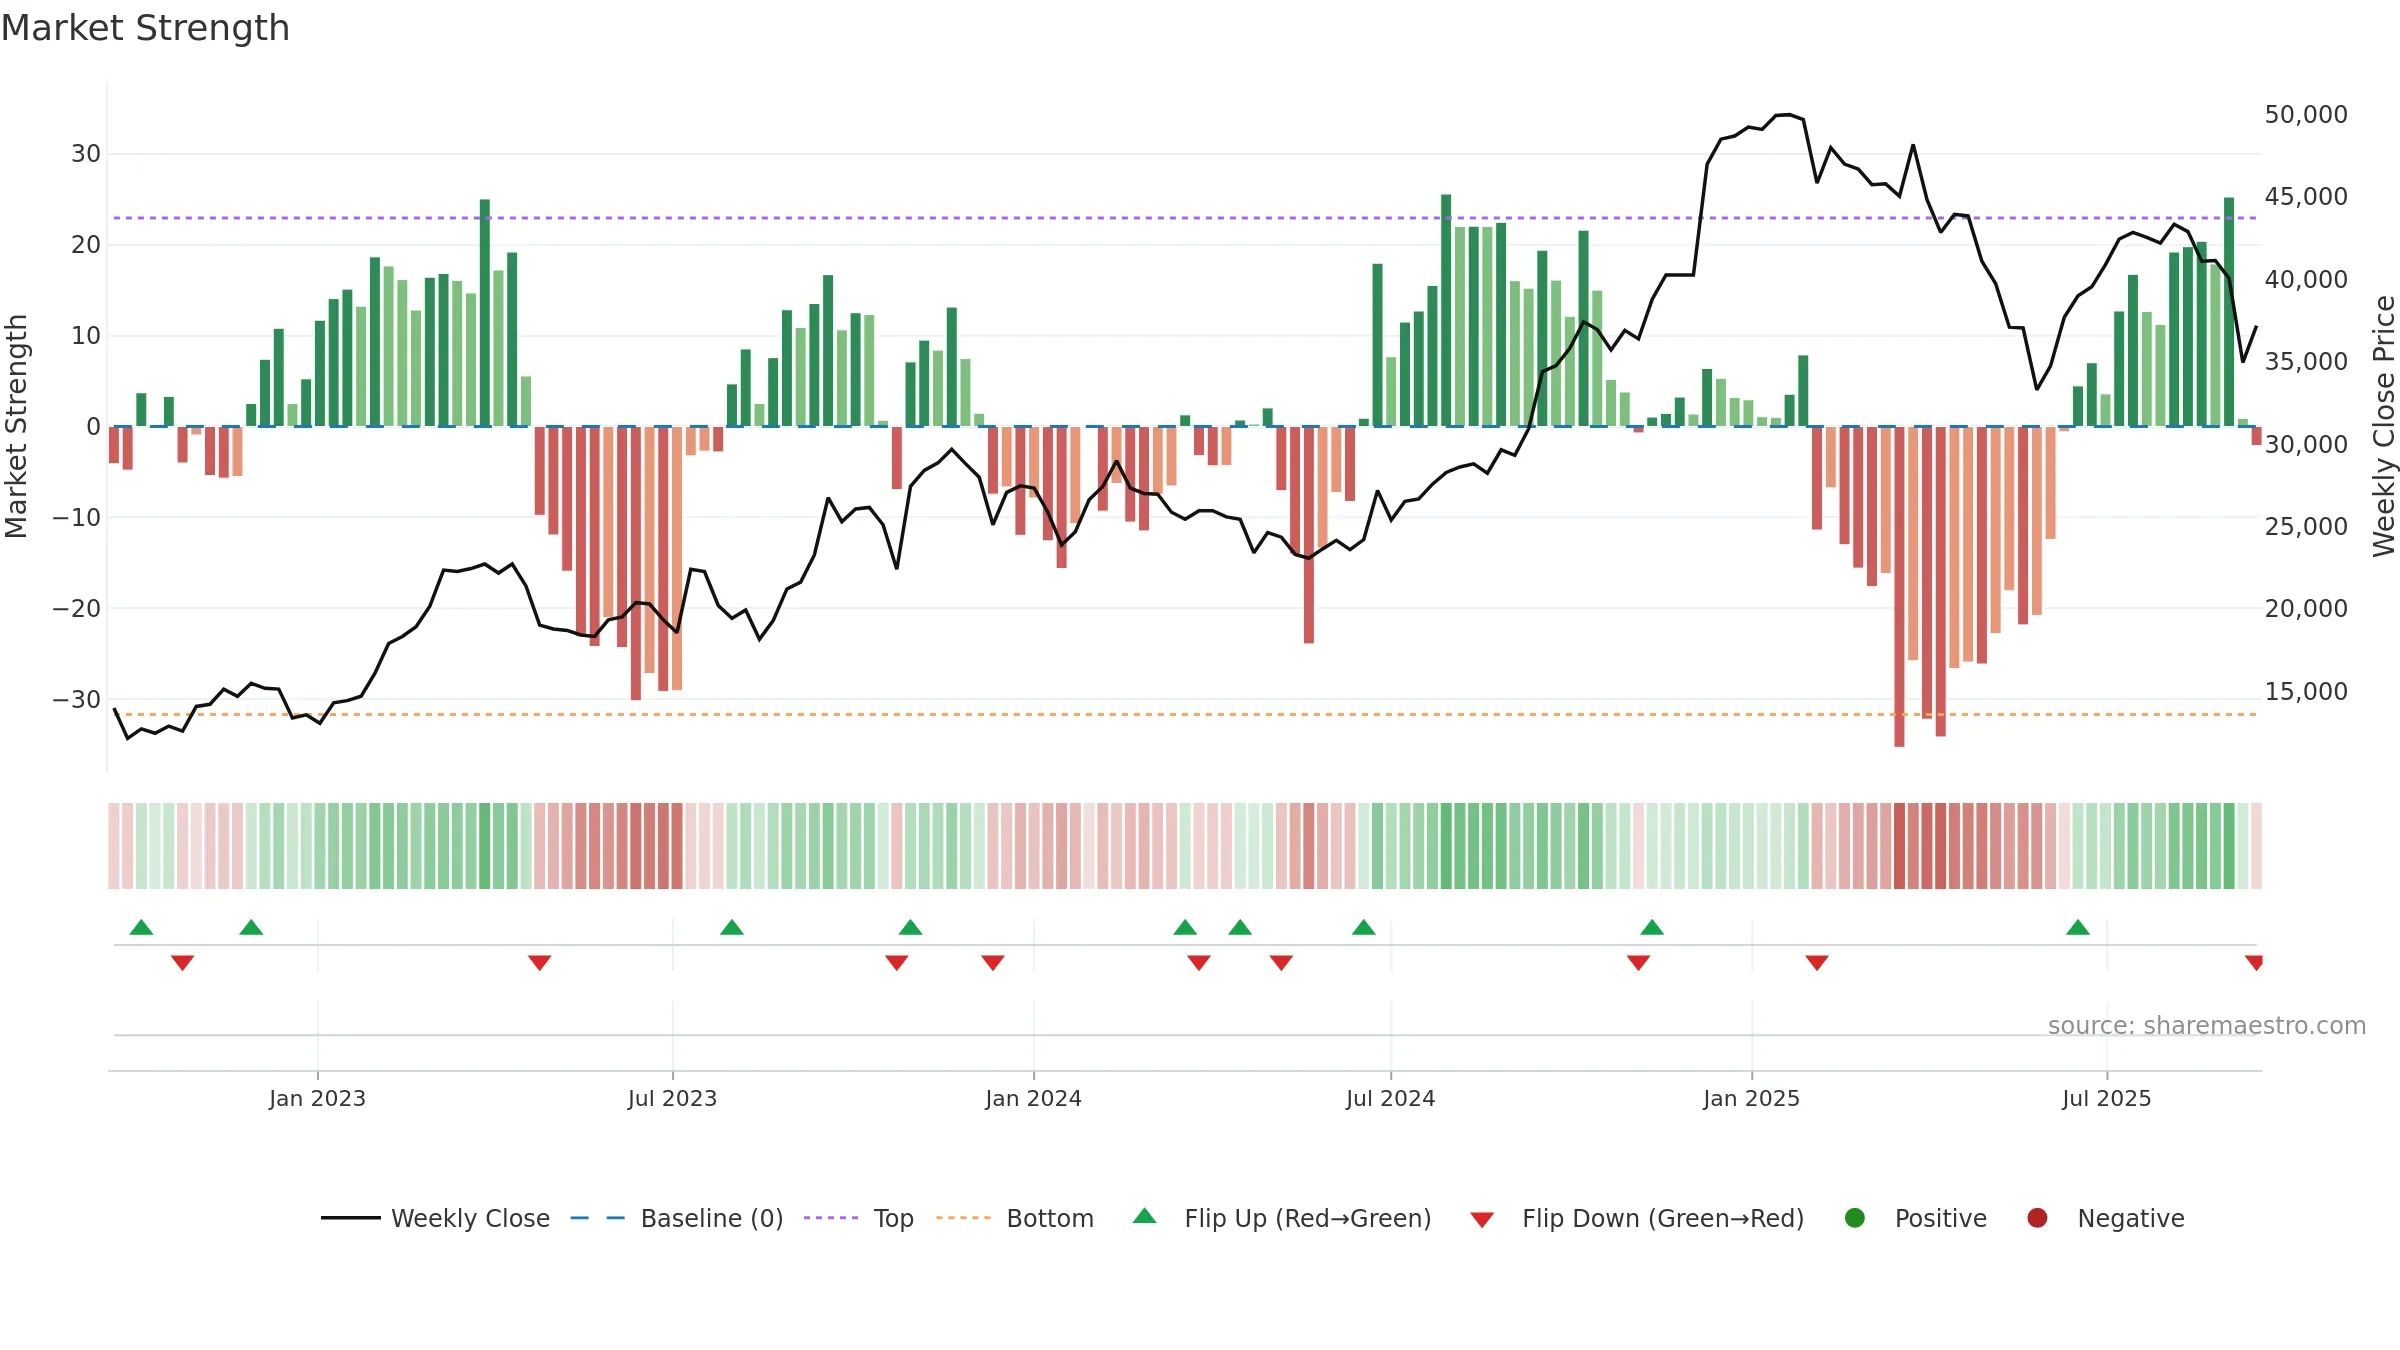2400x1350 pixels.
Task: Click the red flip-down marker just before Jan 2024
Action: point(993,962)
